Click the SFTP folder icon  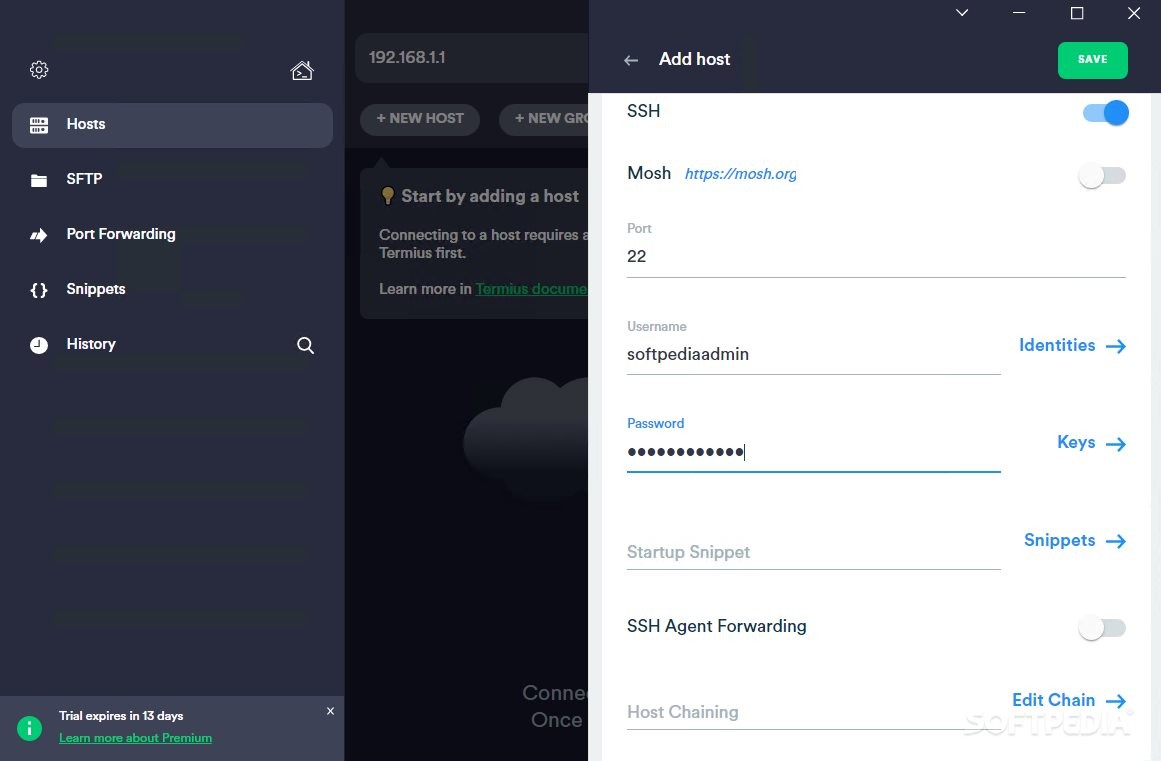[39, 180]
